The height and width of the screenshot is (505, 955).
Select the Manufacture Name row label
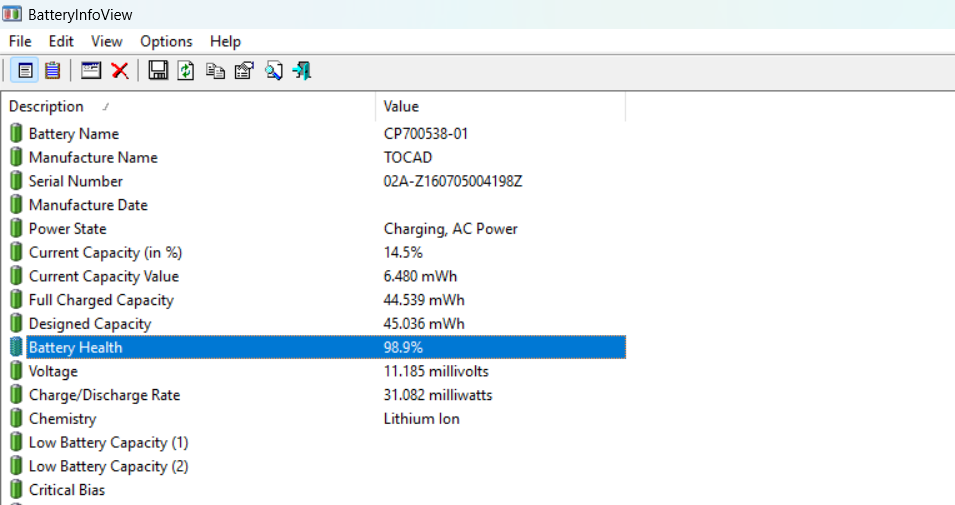point(93,157)
